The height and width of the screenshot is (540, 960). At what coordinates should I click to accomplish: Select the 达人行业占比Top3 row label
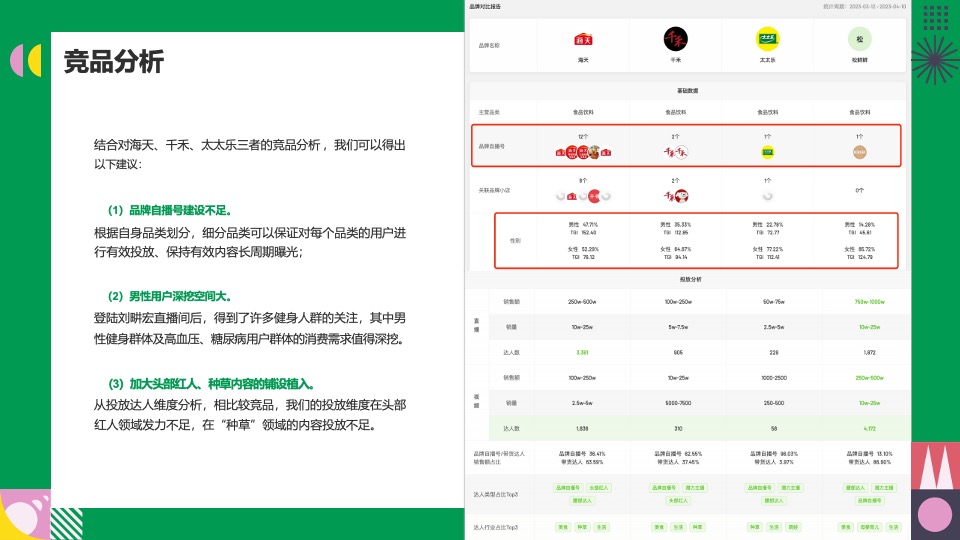click(496, 527)
